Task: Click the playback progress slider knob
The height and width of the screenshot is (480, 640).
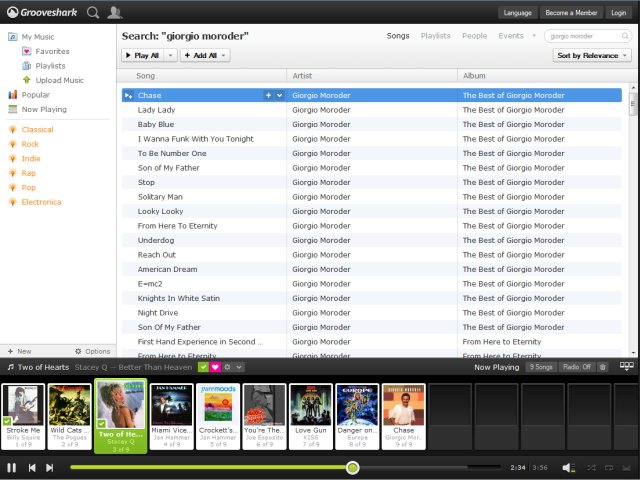Action: [x=352, y=467]
